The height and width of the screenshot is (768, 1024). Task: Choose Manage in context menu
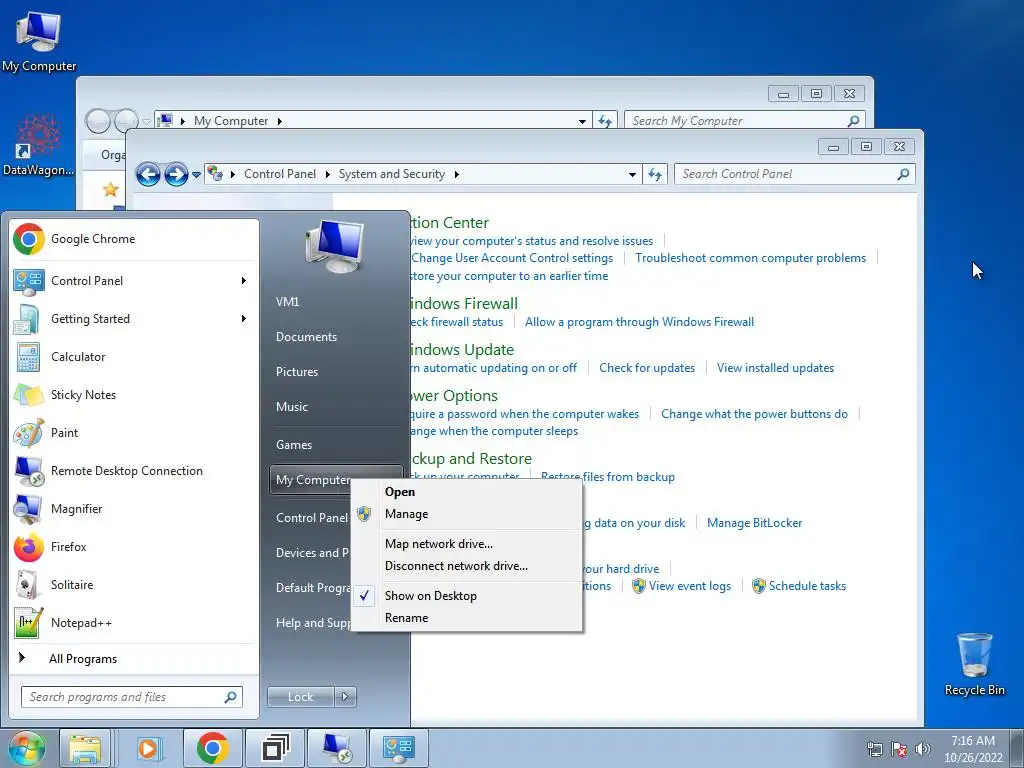[x=466, y=514]
